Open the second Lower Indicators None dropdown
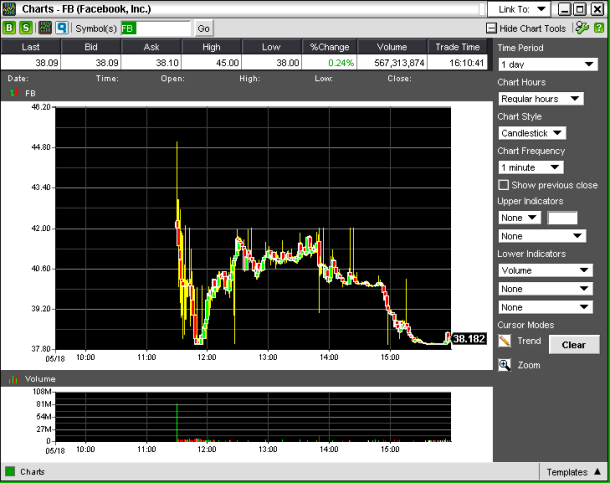 click(545, 289)
